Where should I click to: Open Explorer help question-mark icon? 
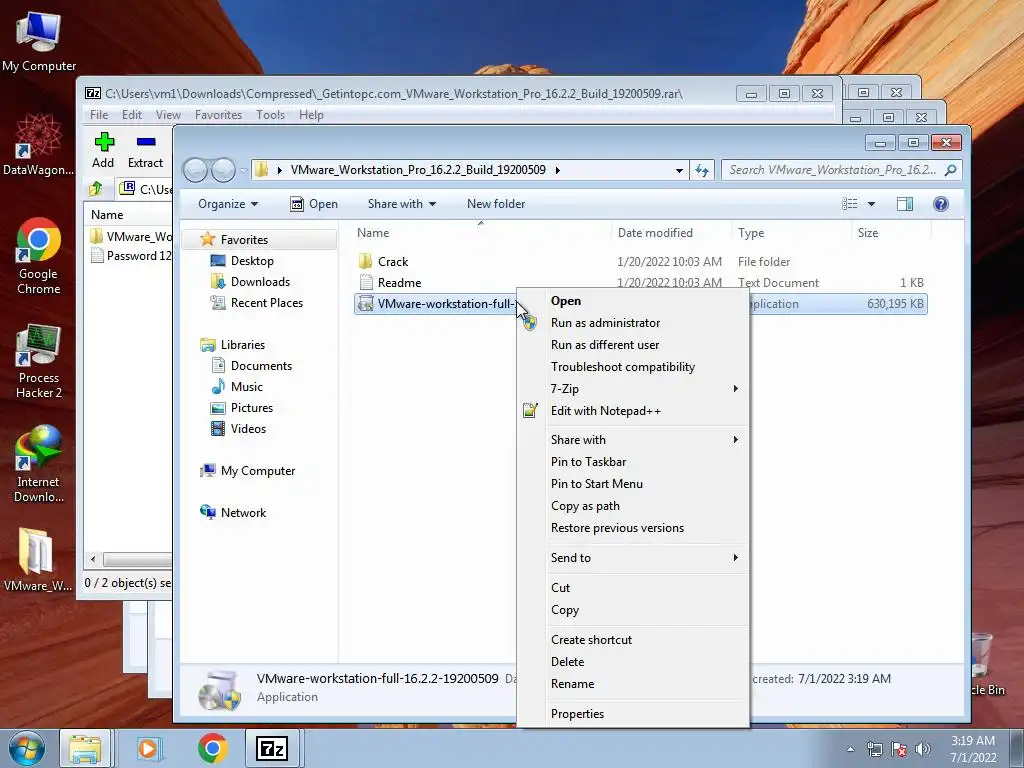click(x=940, y=204)
